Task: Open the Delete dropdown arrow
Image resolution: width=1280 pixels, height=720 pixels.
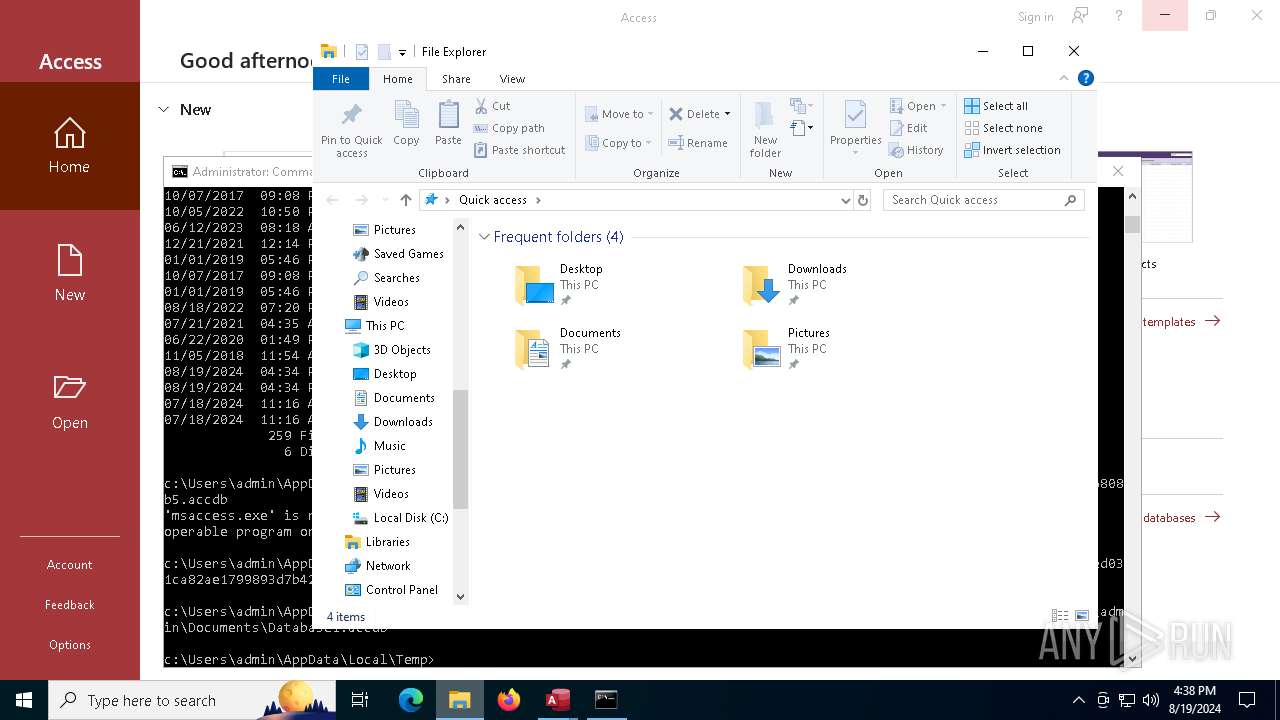Action: [x=727, y=114]
